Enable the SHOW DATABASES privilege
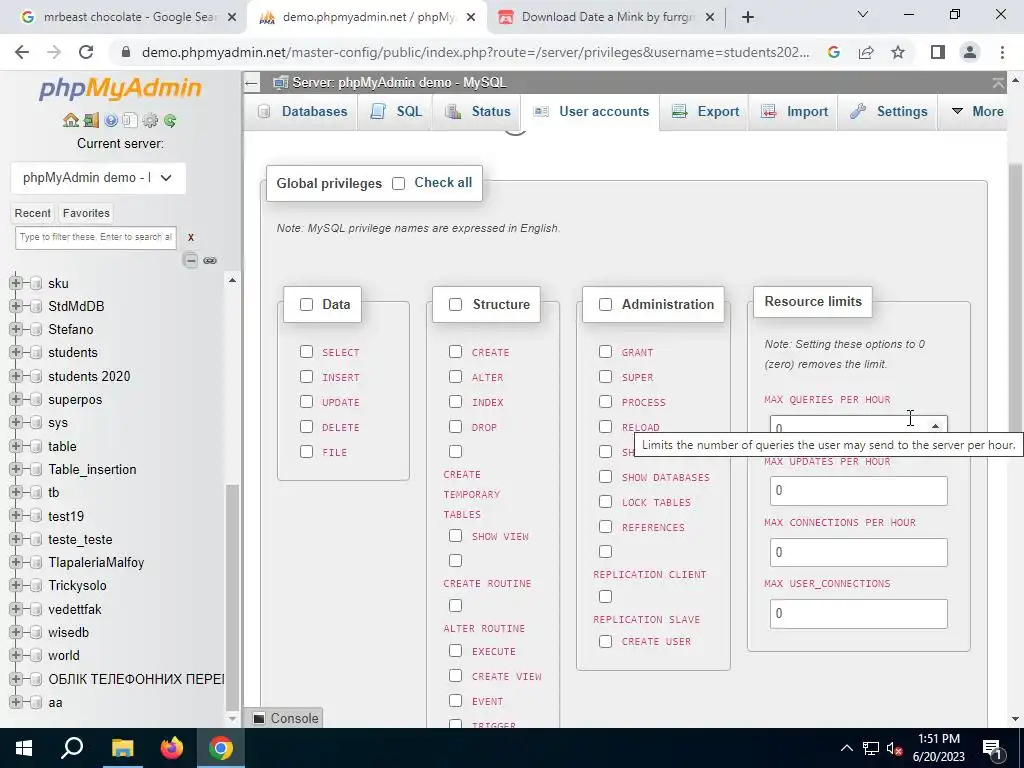1024x768 pixels. 605,477
